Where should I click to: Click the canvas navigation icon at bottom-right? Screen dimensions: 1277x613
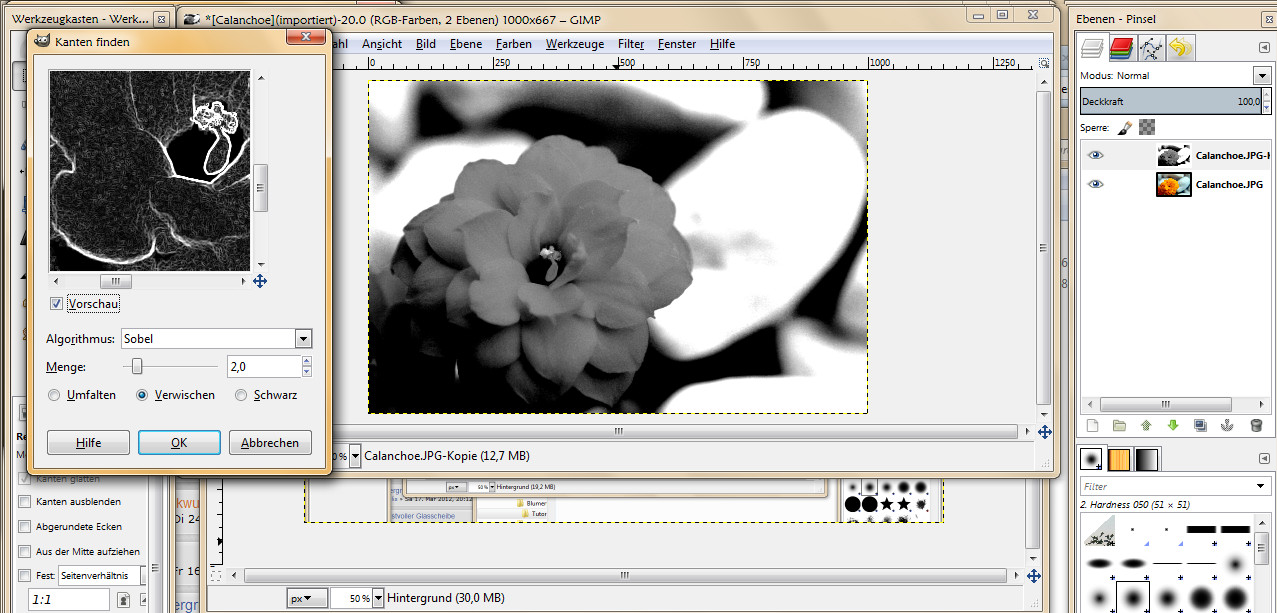(x=1045, y=432)
